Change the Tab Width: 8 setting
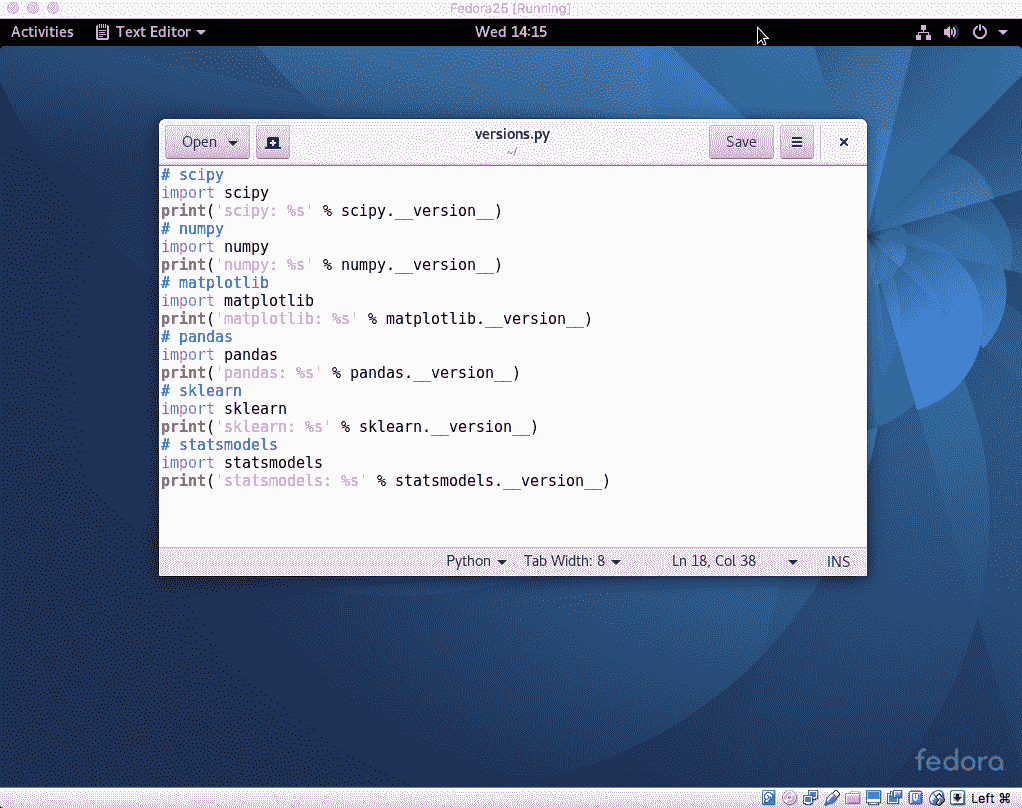The image size is (1022, 808). pos(572,561)
